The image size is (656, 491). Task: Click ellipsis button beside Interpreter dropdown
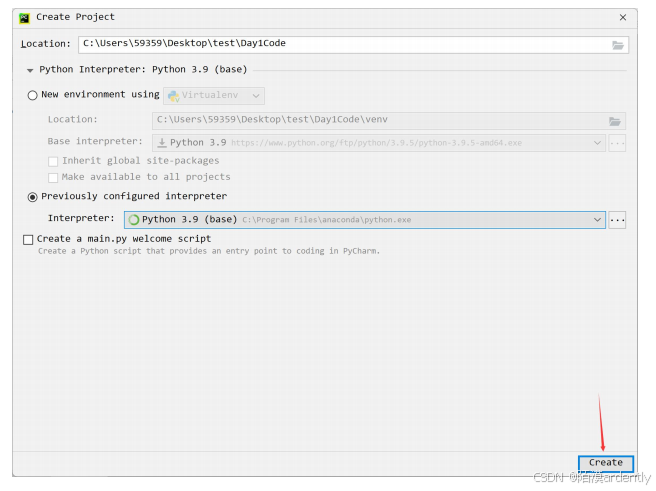pos(617,220)
